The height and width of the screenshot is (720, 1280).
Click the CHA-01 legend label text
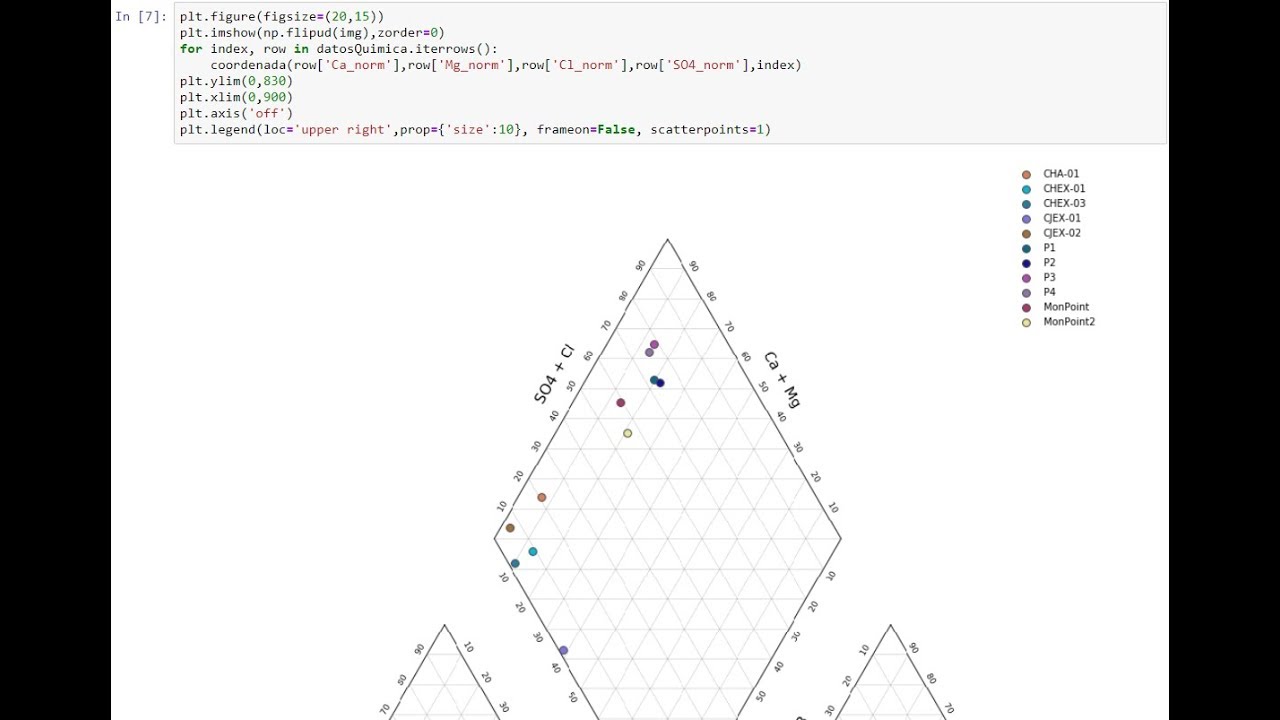pyautogui.click(x=1061, y=174)
